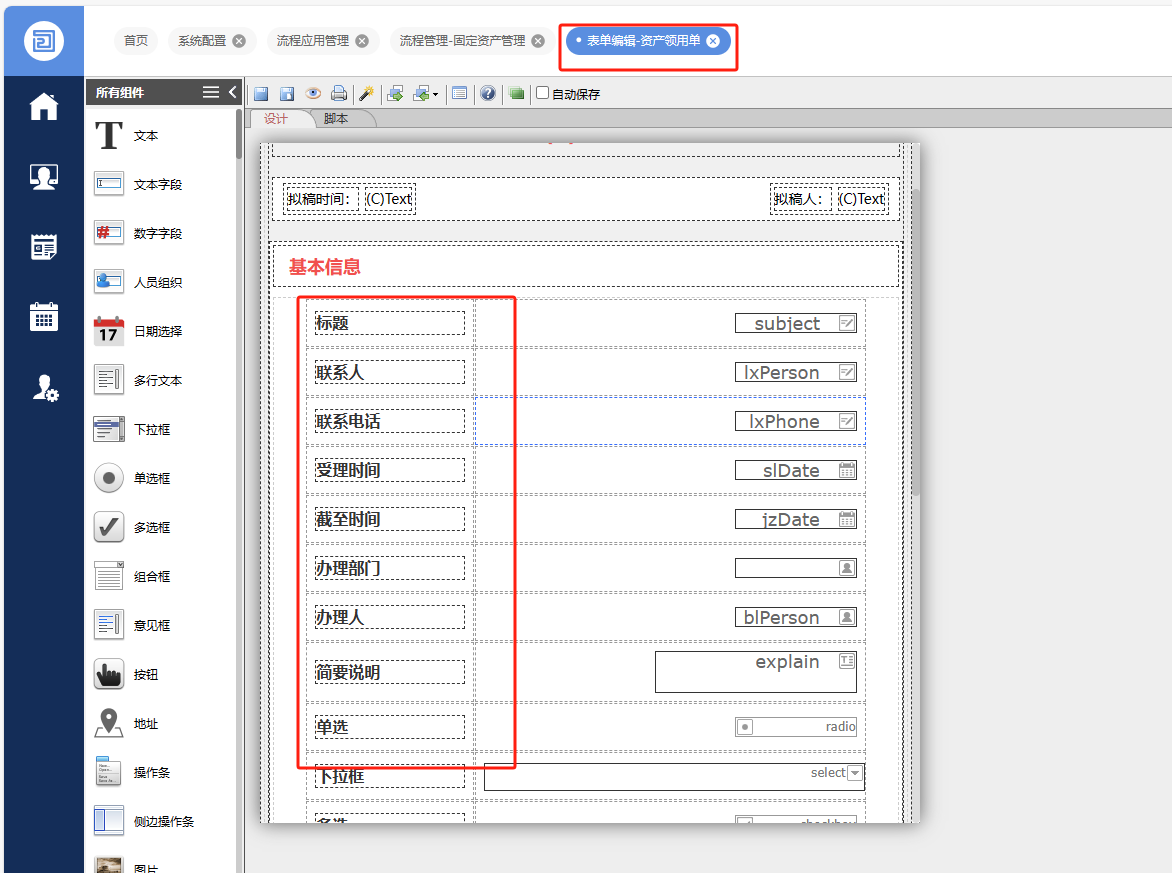1172x873 pixels.
Task: Click the radio field in the 单选 row
Action: 795,727
